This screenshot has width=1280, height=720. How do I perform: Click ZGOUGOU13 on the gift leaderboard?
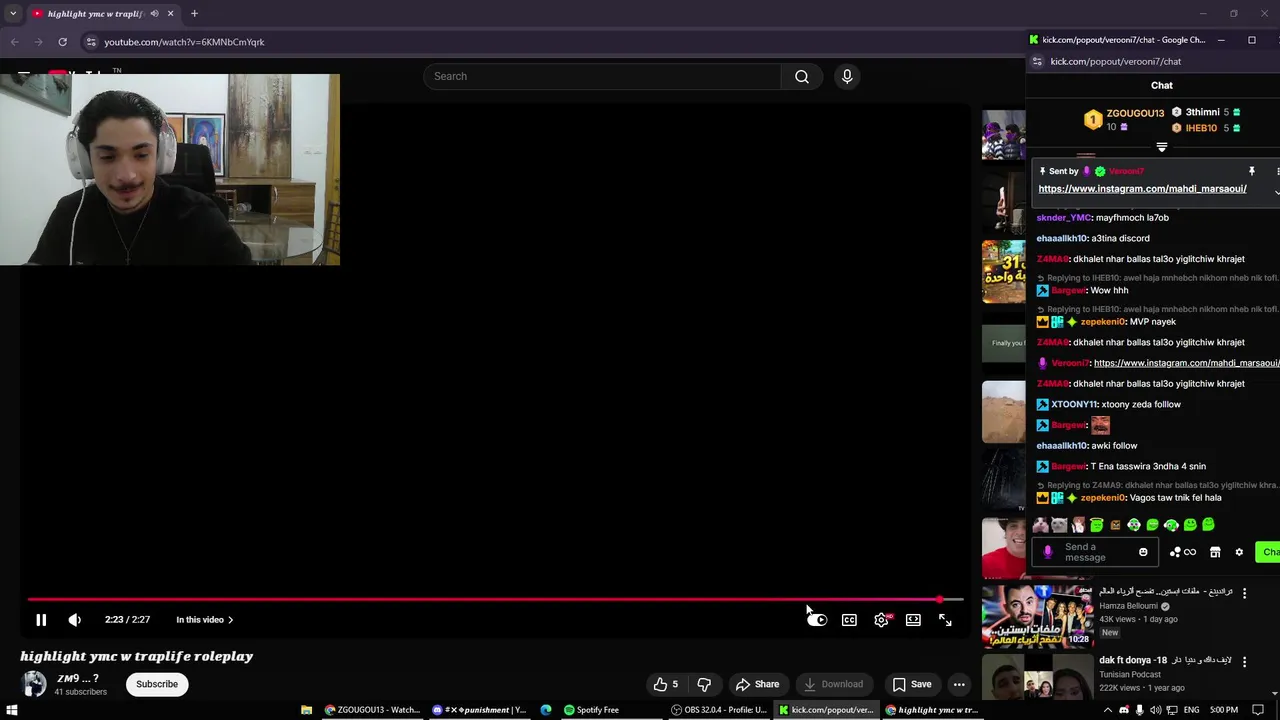point(1135,113)
